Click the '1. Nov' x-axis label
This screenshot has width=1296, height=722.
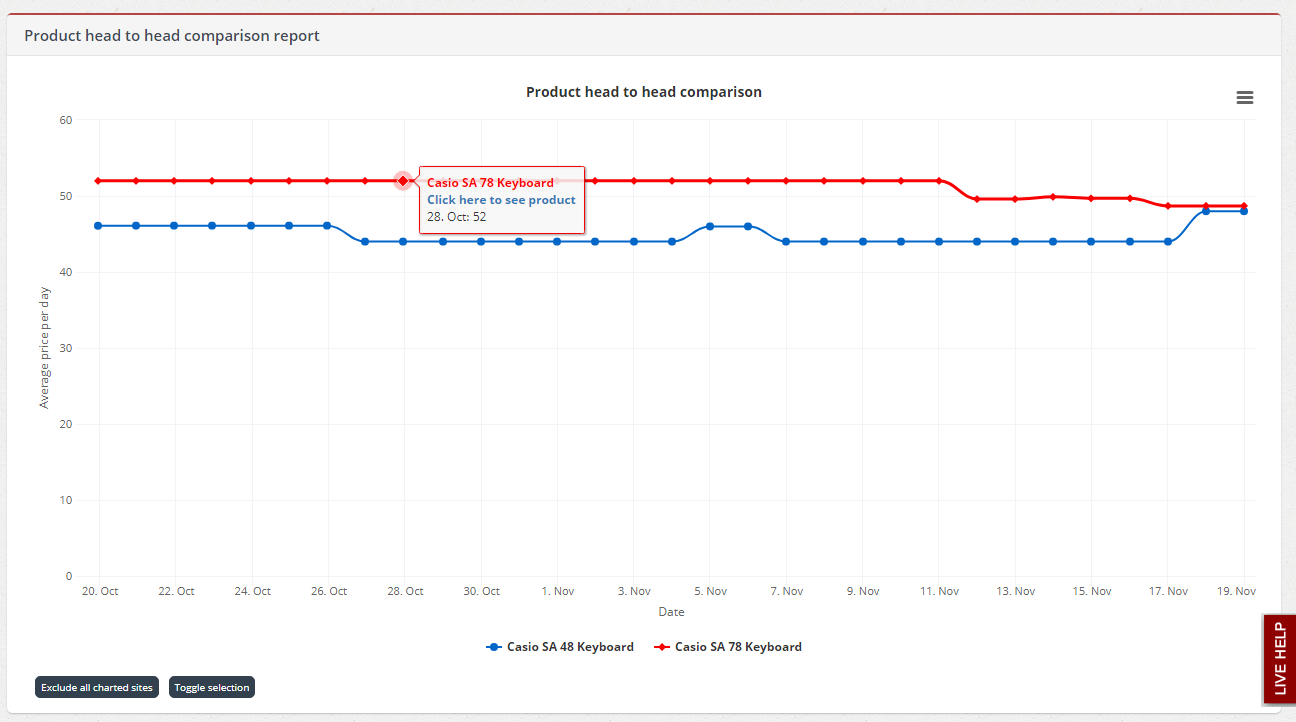(x=558, y=591)
